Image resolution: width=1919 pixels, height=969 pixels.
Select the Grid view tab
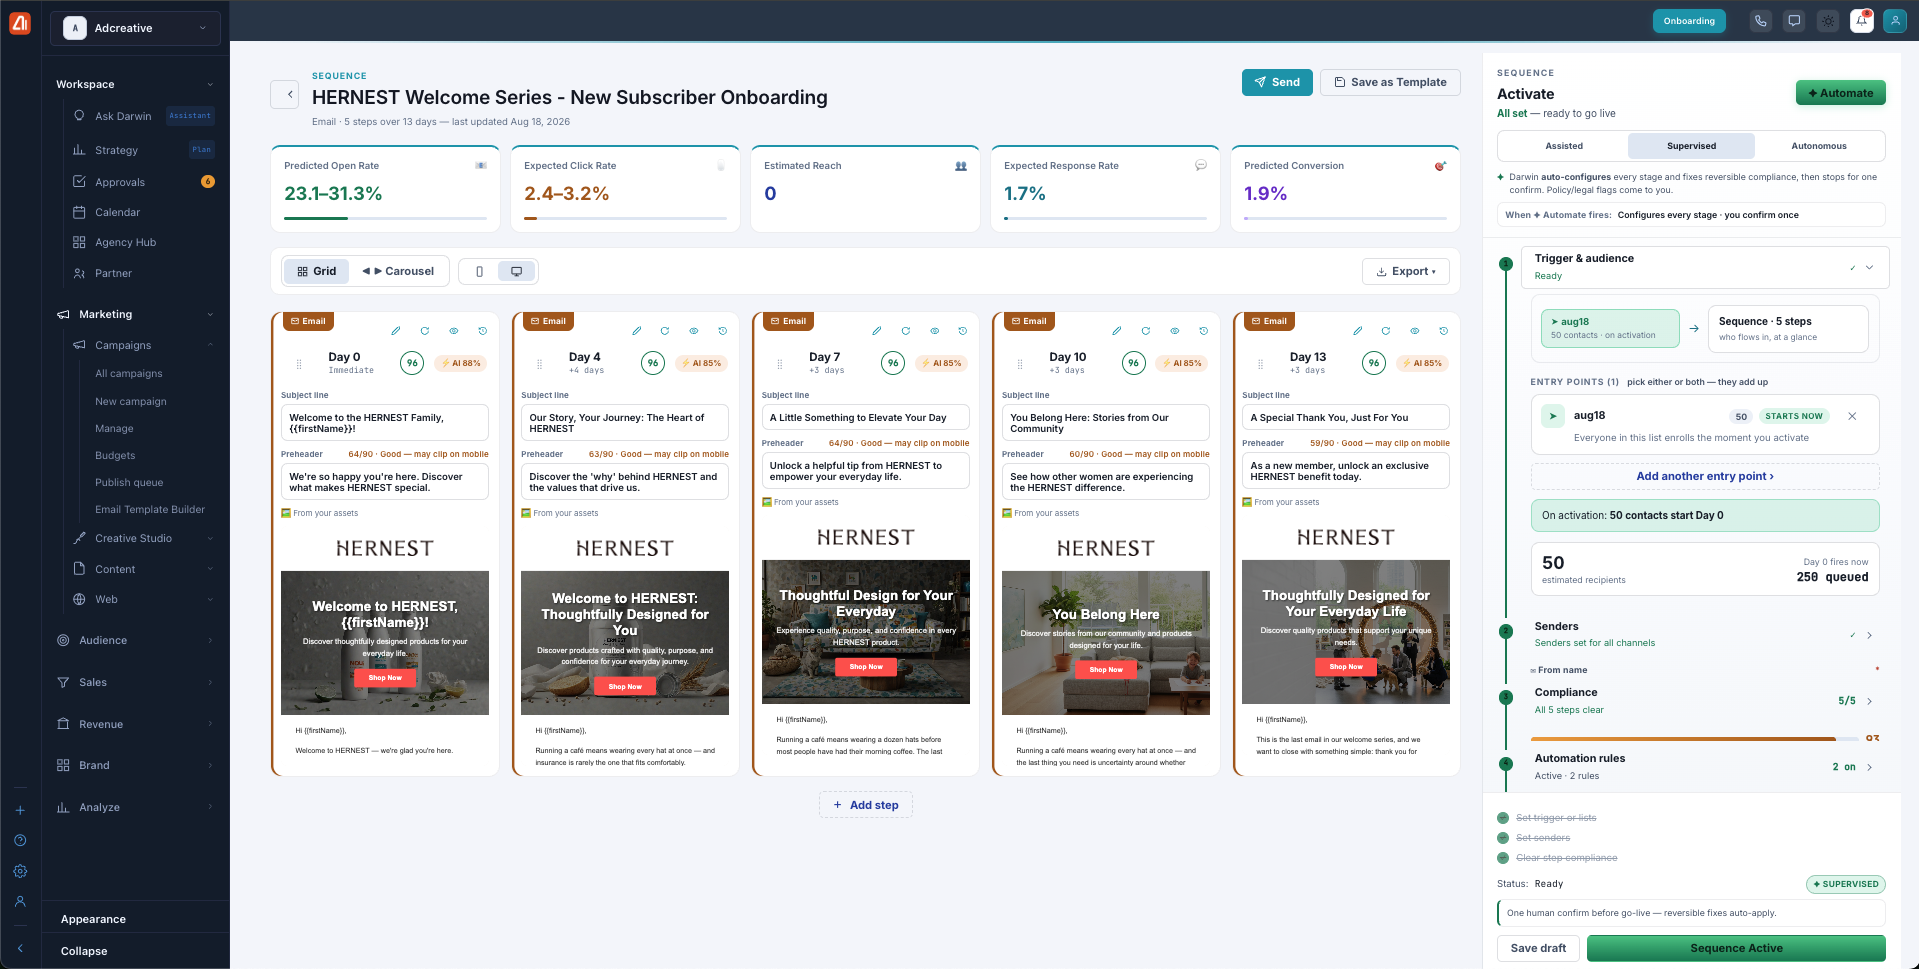(316, 271)
